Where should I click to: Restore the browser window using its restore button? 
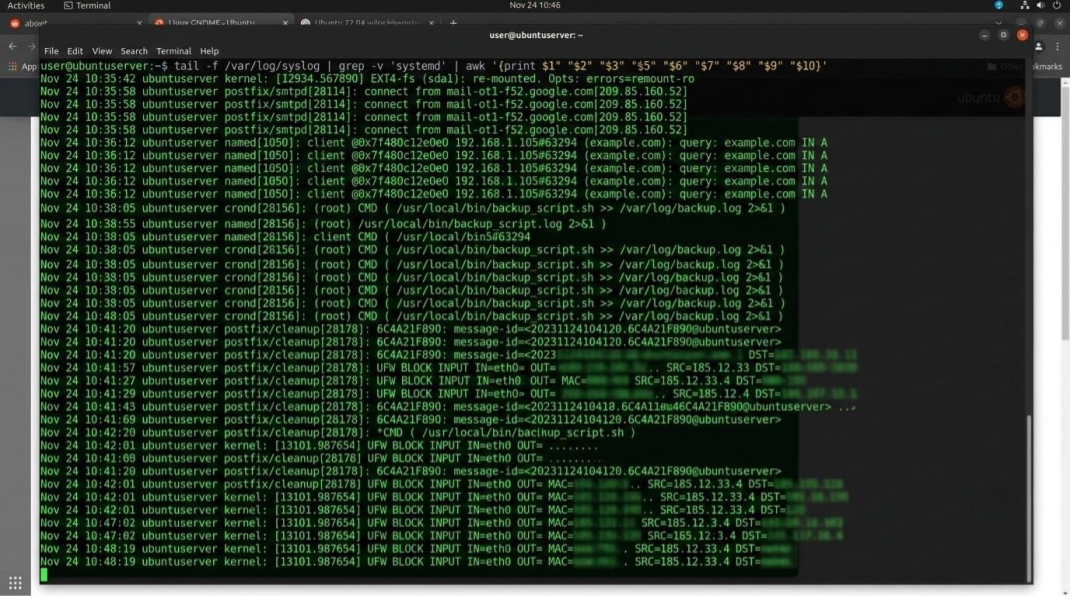click(x=1041, y=23)
